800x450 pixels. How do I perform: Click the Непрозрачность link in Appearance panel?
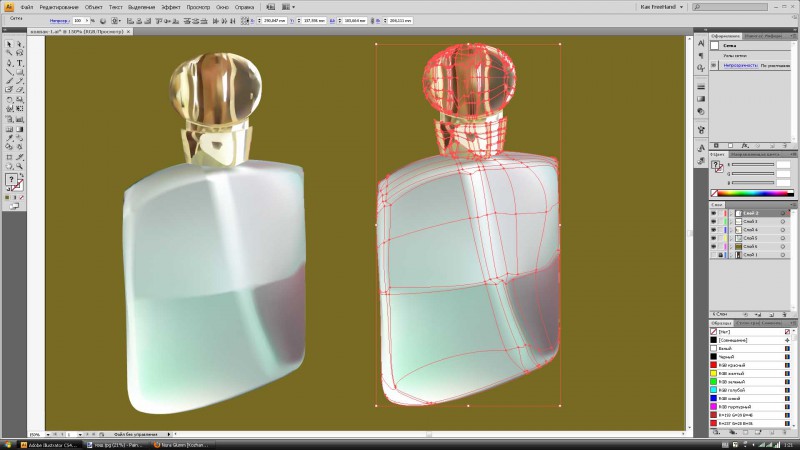pos(742,64)
